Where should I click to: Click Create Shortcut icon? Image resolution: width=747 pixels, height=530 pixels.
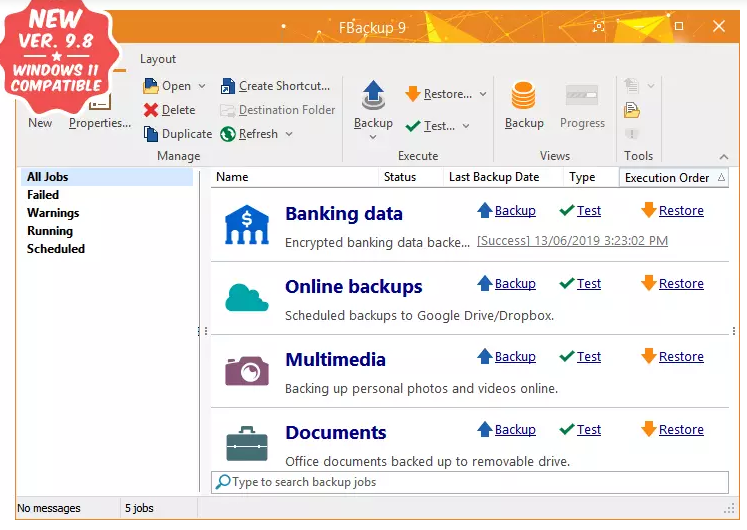[x=228, y=86]
